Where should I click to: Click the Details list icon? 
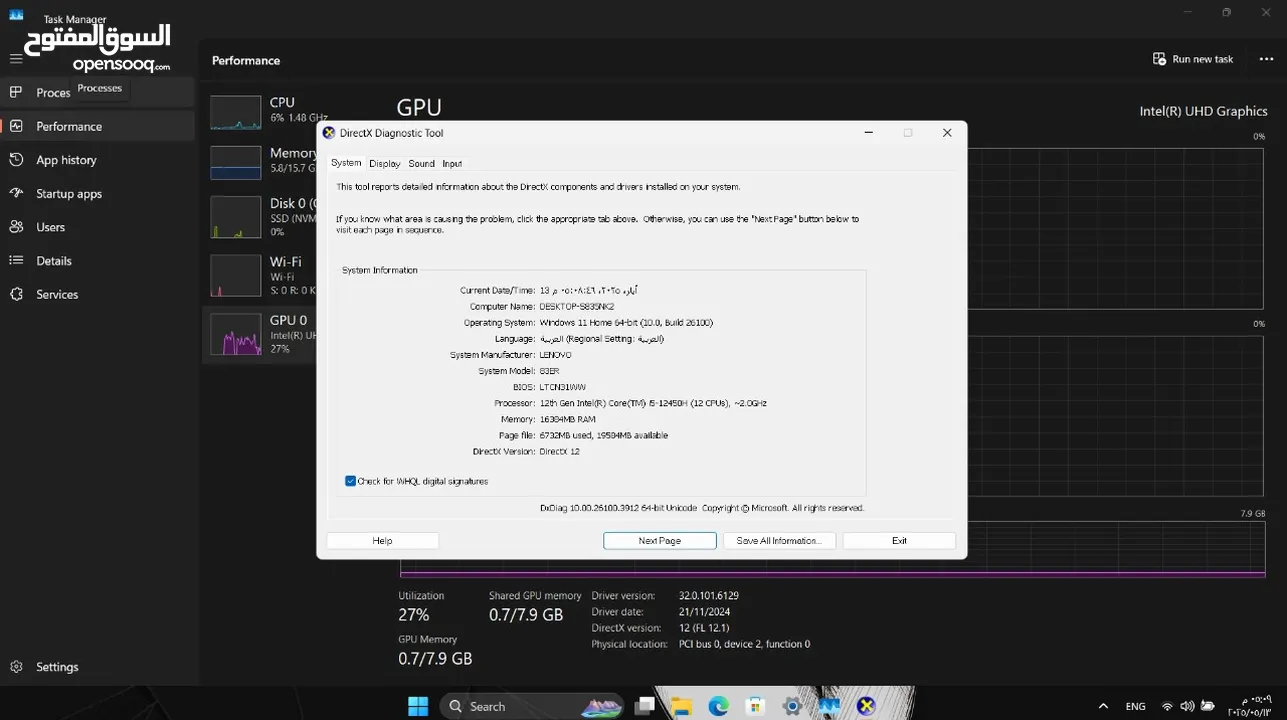click(16, 261)
